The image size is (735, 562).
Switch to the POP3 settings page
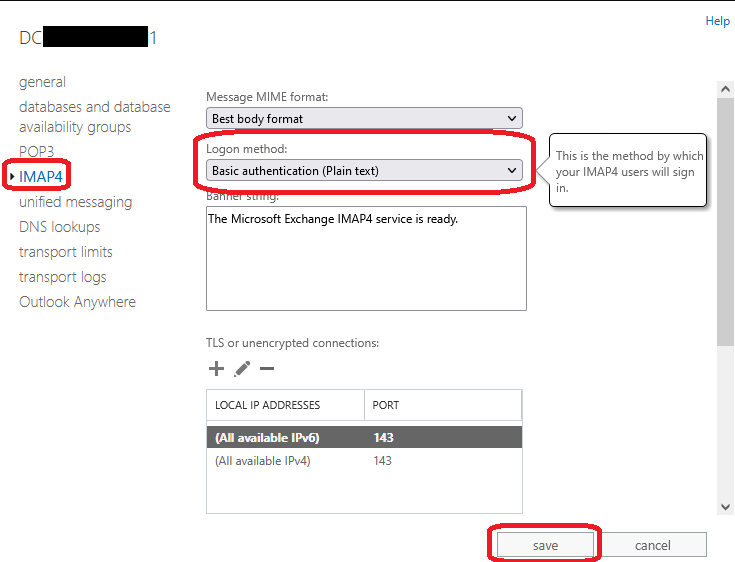[36, 152]
